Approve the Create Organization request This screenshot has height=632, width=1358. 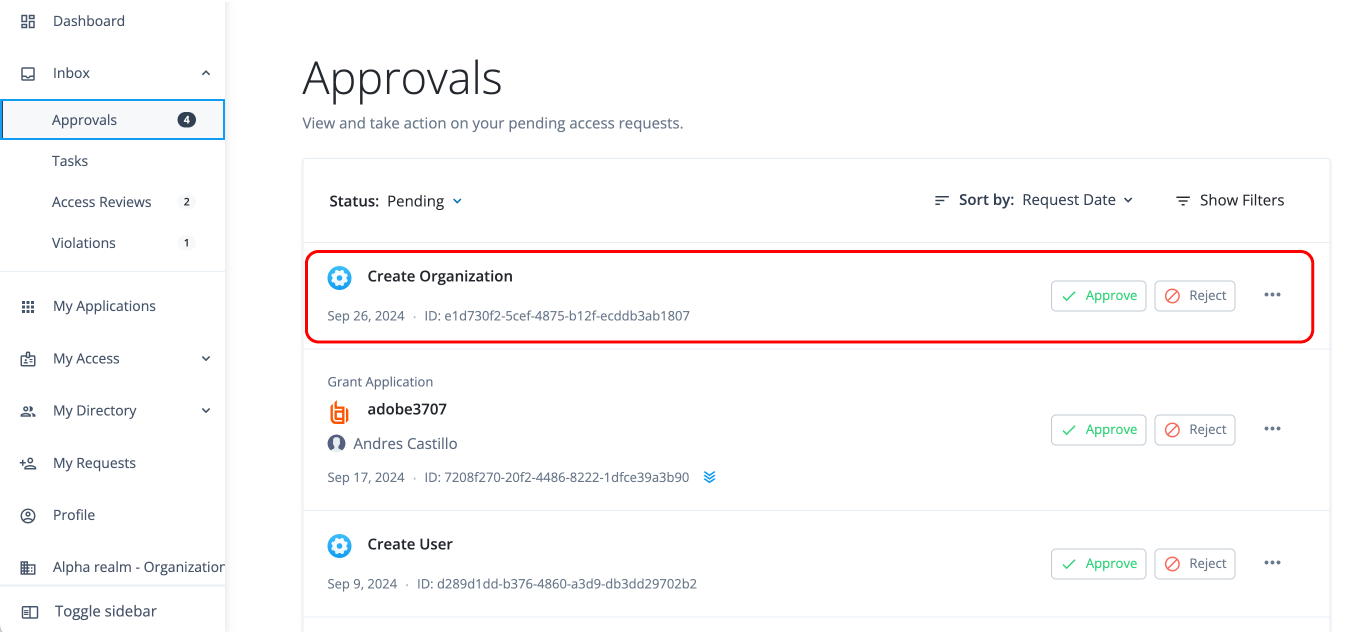(x=1098, y=296)
